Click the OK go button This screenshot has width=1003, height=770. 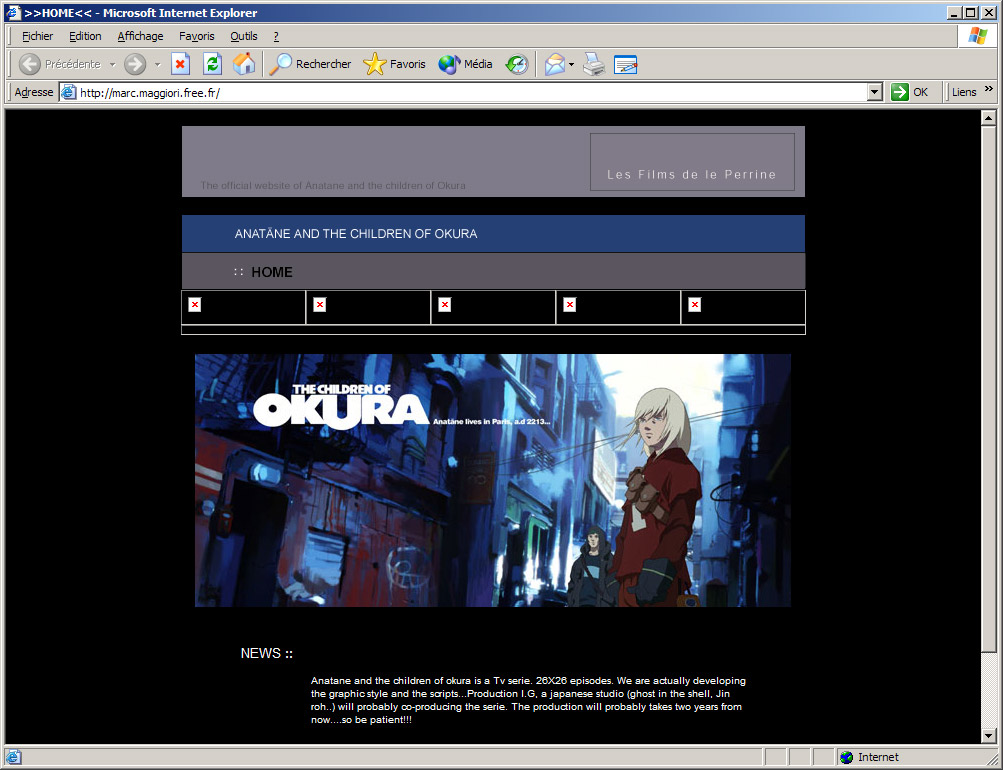[910, 92]
